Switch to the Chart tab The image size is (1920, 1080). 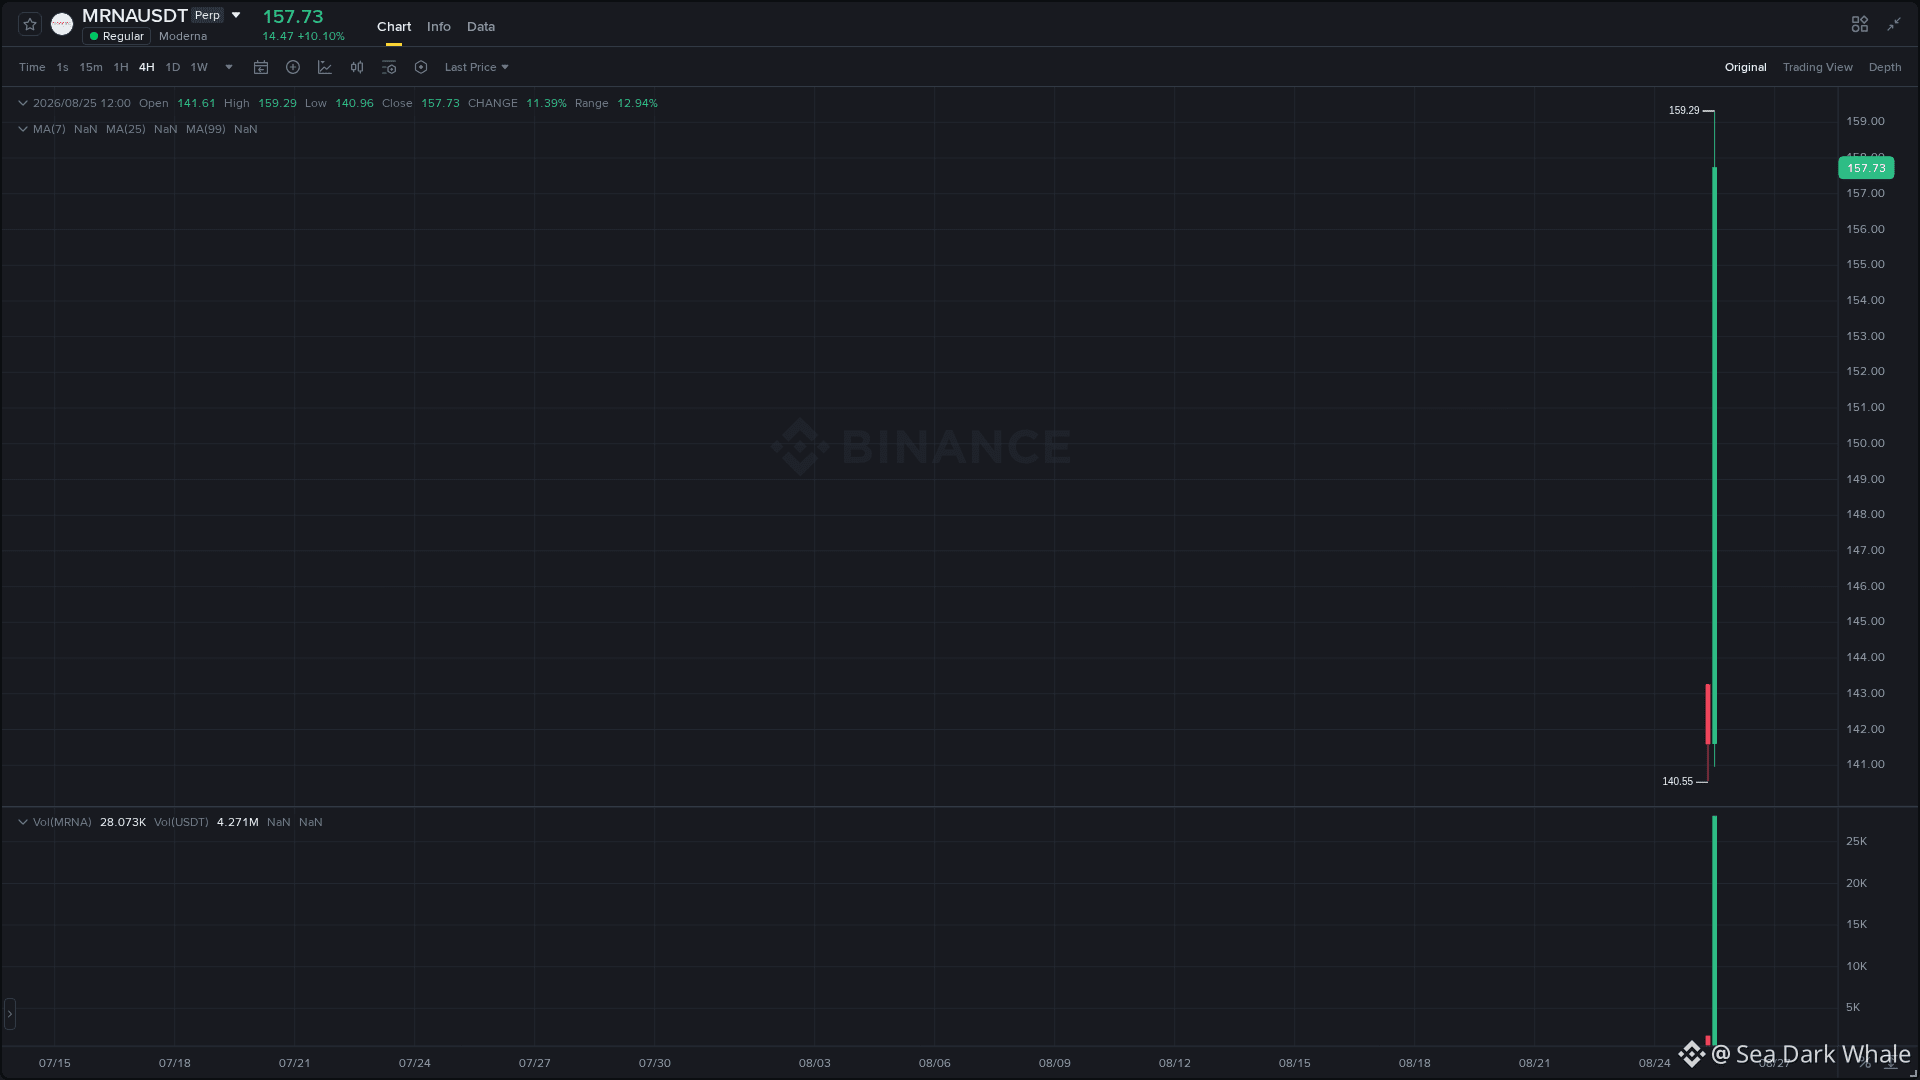pos(394,27)
